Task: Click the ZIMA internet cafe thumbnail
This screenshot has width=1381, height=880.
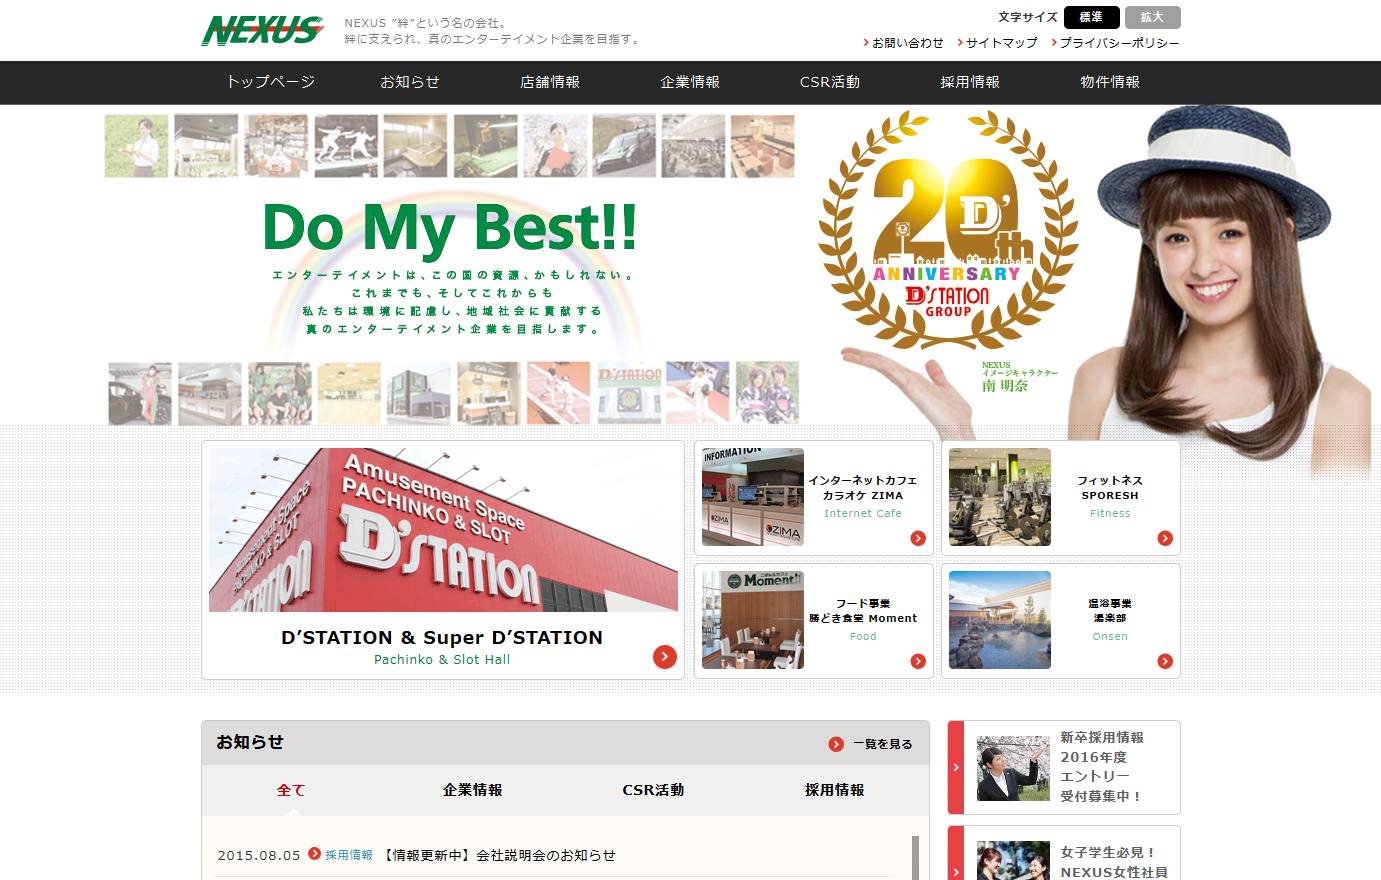Action: [x=753, y=497]
